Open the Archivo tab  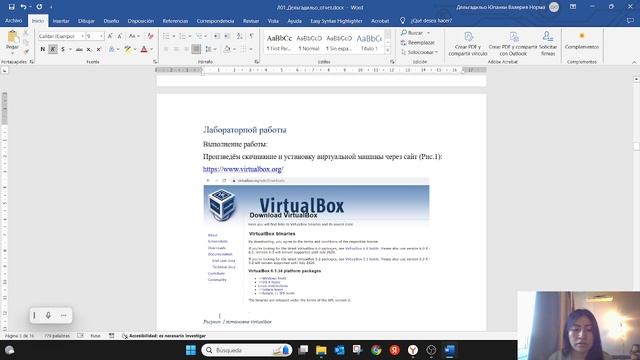pyautogui.click(x=13, y=21)
